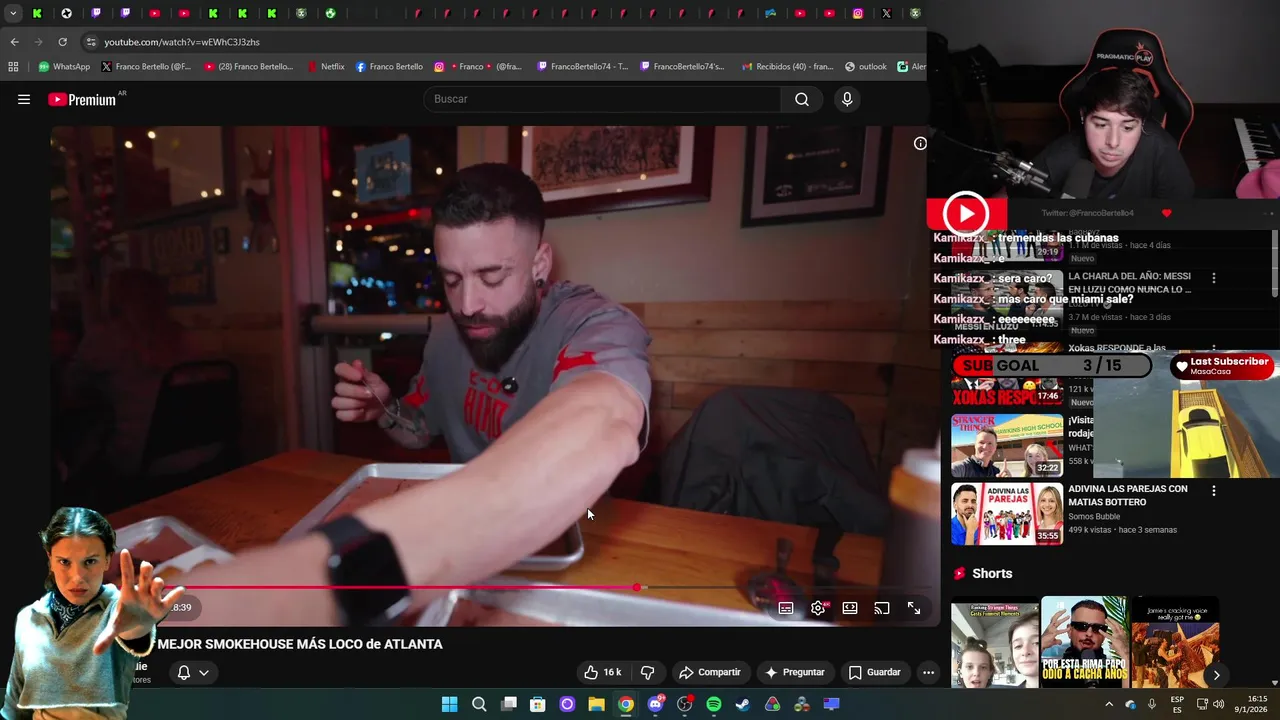Open options menu for LA CHARLA DEL AÑO video

[1214, 278]
